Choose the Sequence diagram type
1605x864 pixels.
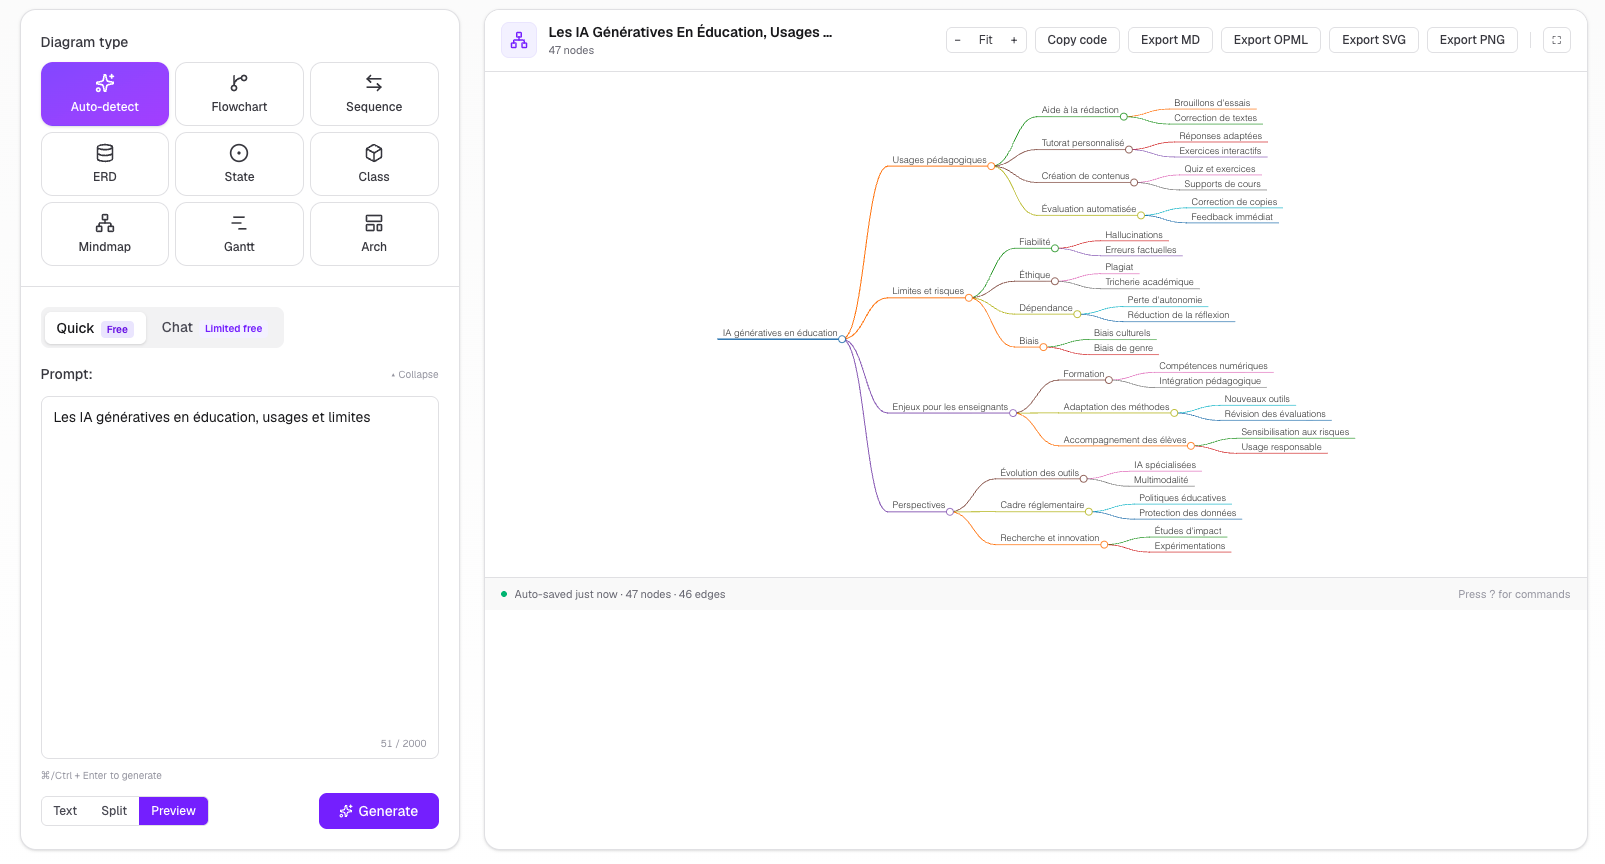374,94
